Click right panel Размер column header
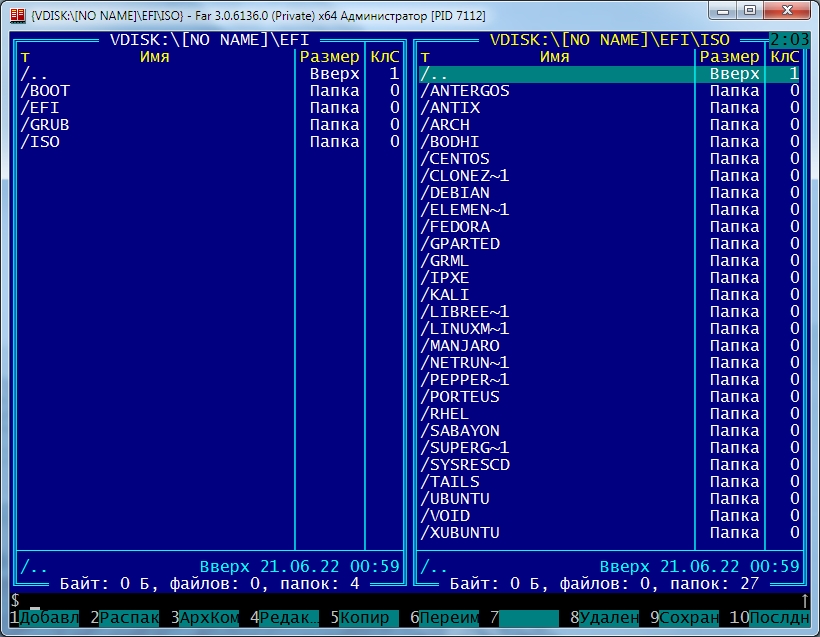The height and width of the screenshot is (637, 820). click(730, 56)
